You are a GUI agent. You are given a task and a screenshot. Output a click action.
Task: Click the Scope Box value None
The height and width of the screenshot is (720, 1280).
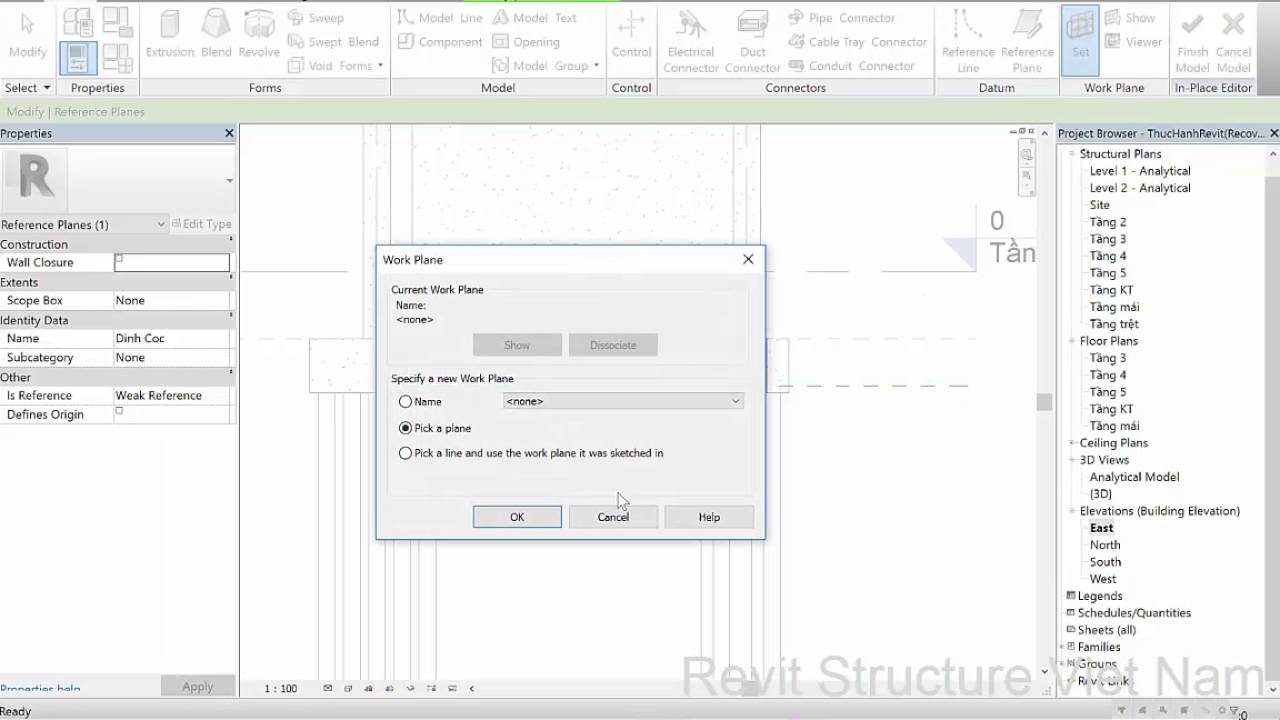171,300
